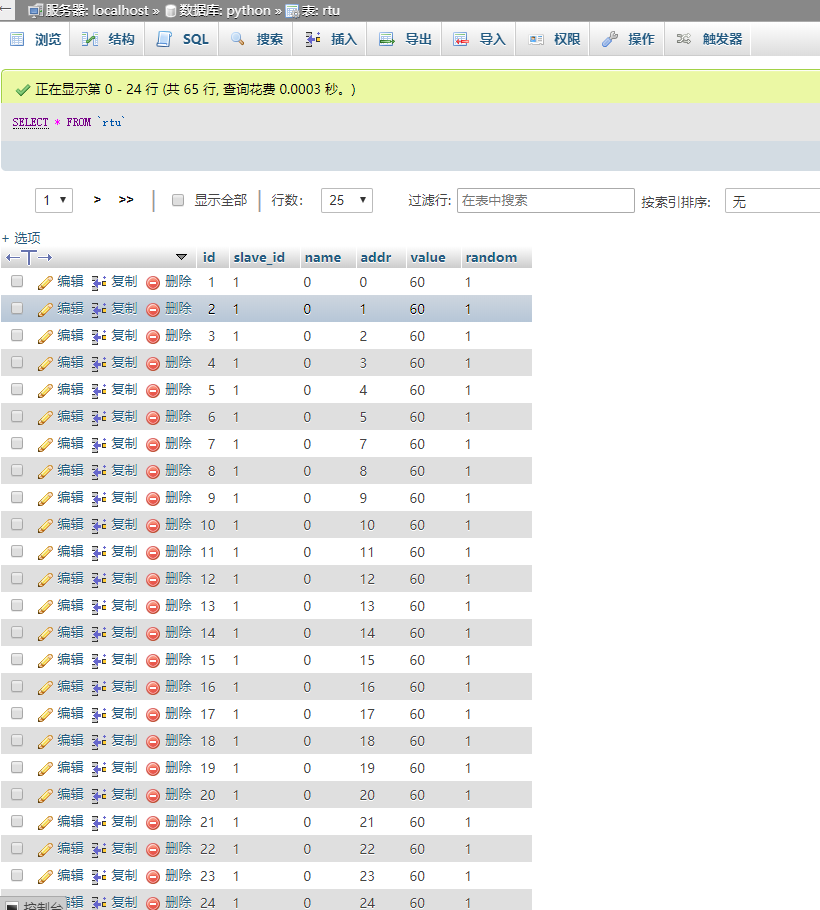Image resolution: width=820 pixels, height=910 pixels.
Task: Click the full-text toggle arrows icon in table header
Action: (x=29, y=257)
